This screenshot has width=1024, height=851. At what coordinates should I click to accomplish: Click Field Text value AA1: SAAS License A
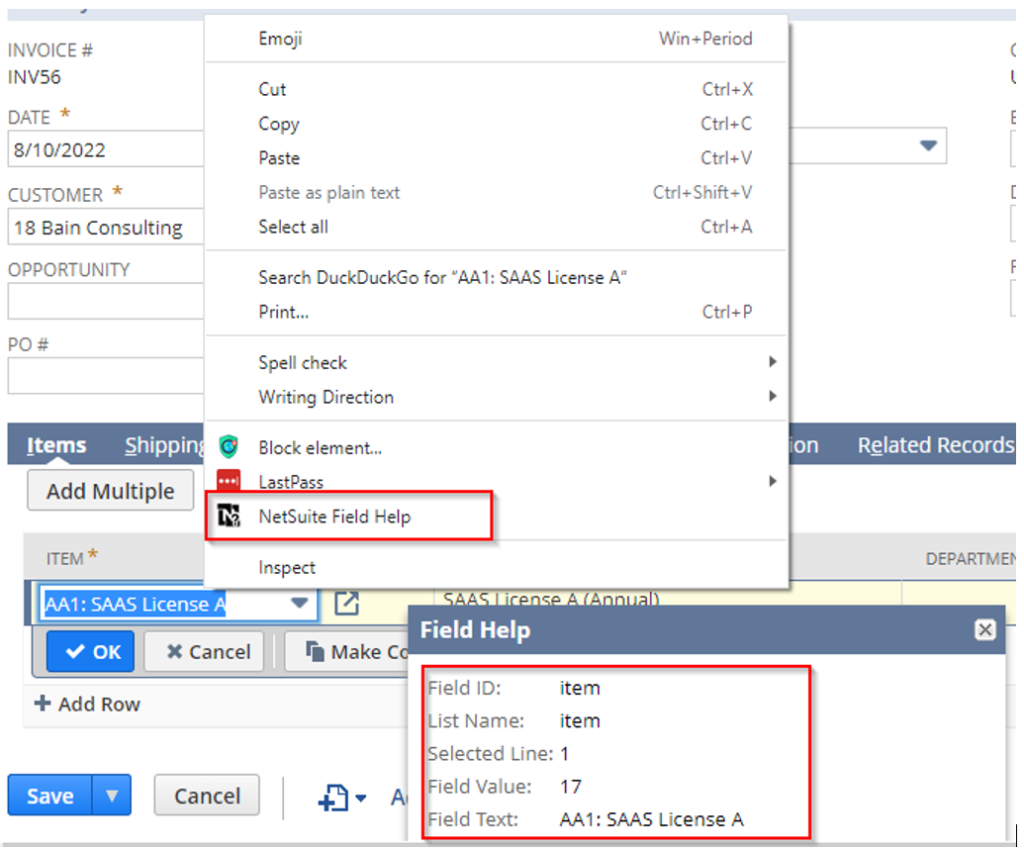click(x=651, y=819)
